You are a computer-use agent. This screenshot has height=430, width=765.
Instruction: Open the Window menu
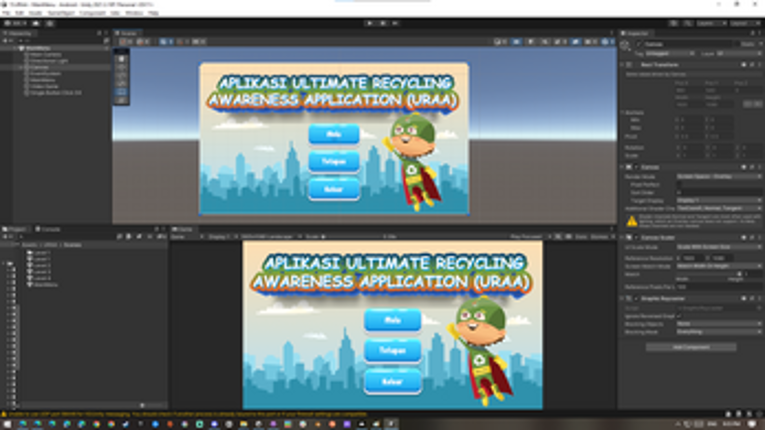click(134, 13)
